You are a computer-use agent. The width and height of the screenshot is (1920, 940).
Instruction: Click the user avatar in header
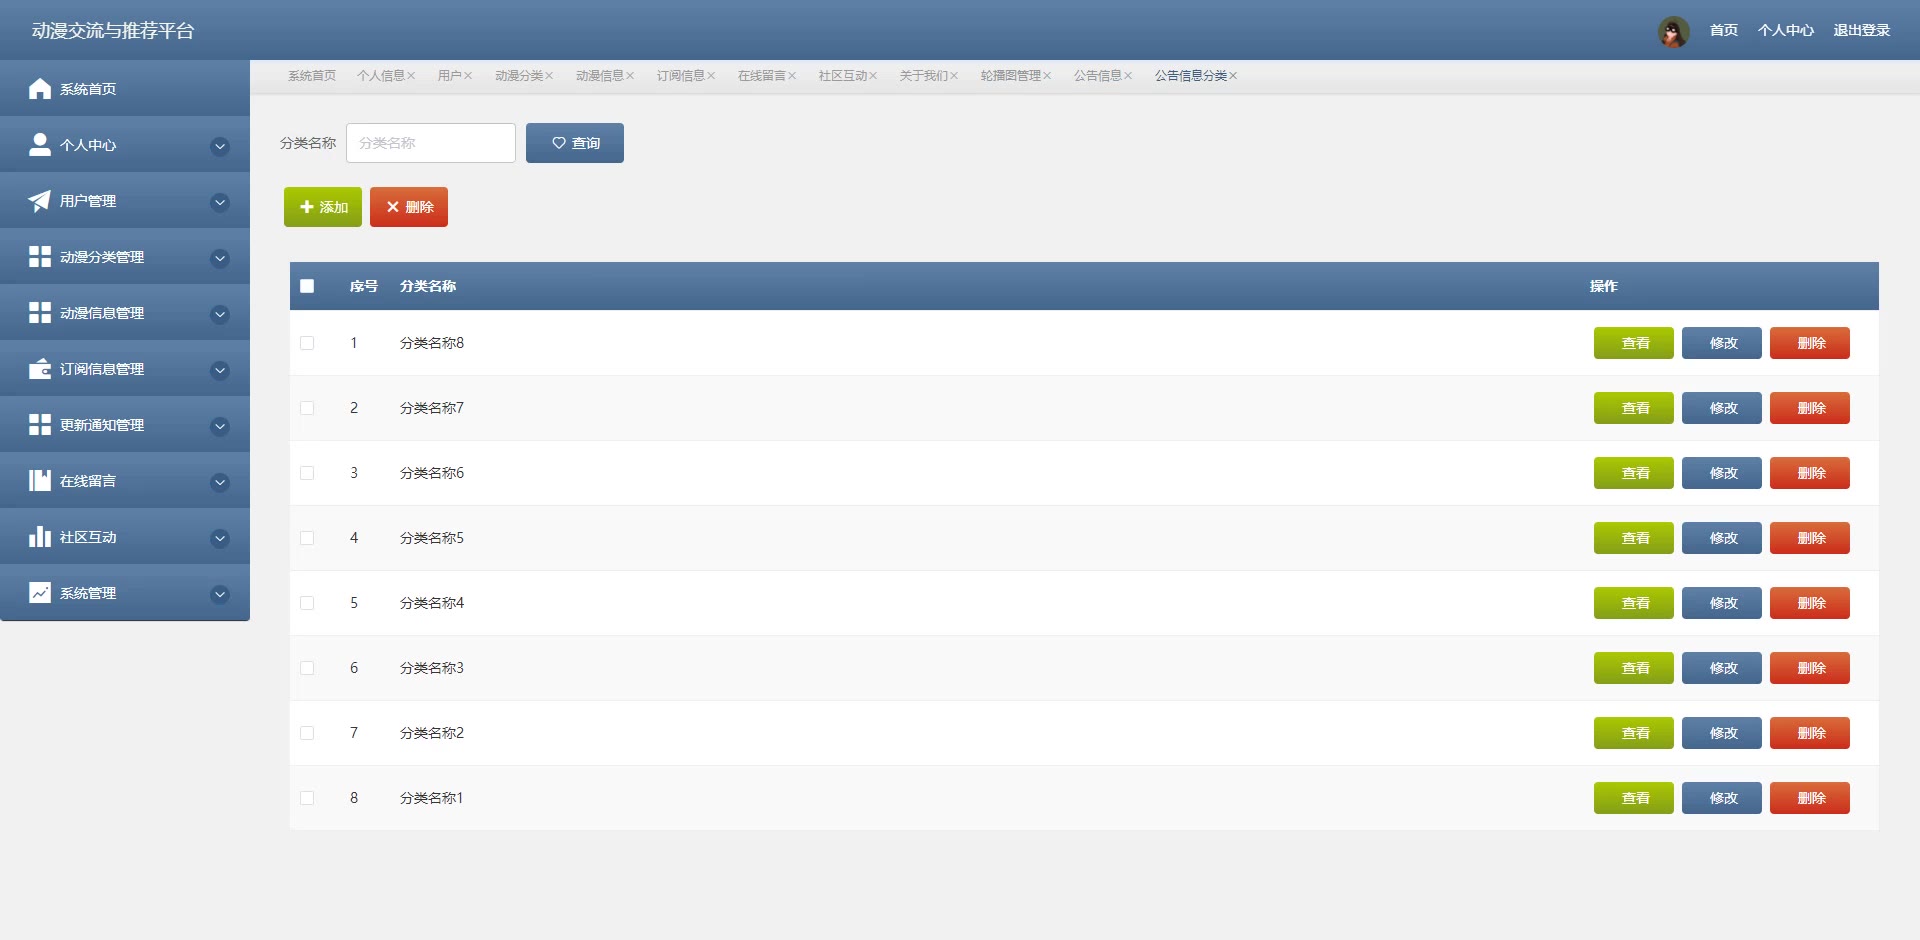click(x=1673, y=31)
